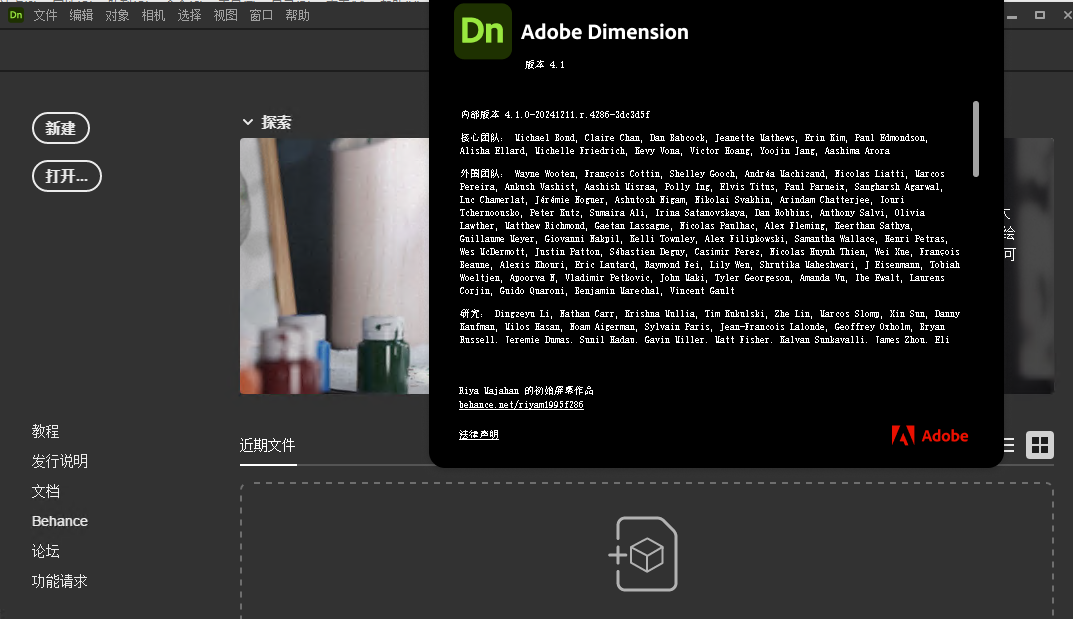Open the 论坛 link

(x=45, y=551)
